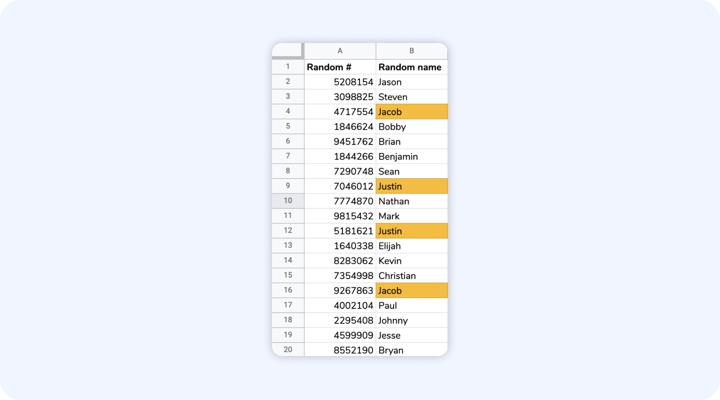Screen dimensions: 720x400
Task: Select highlighted Justin cell in row 12
Action: (x=412, y=231)
